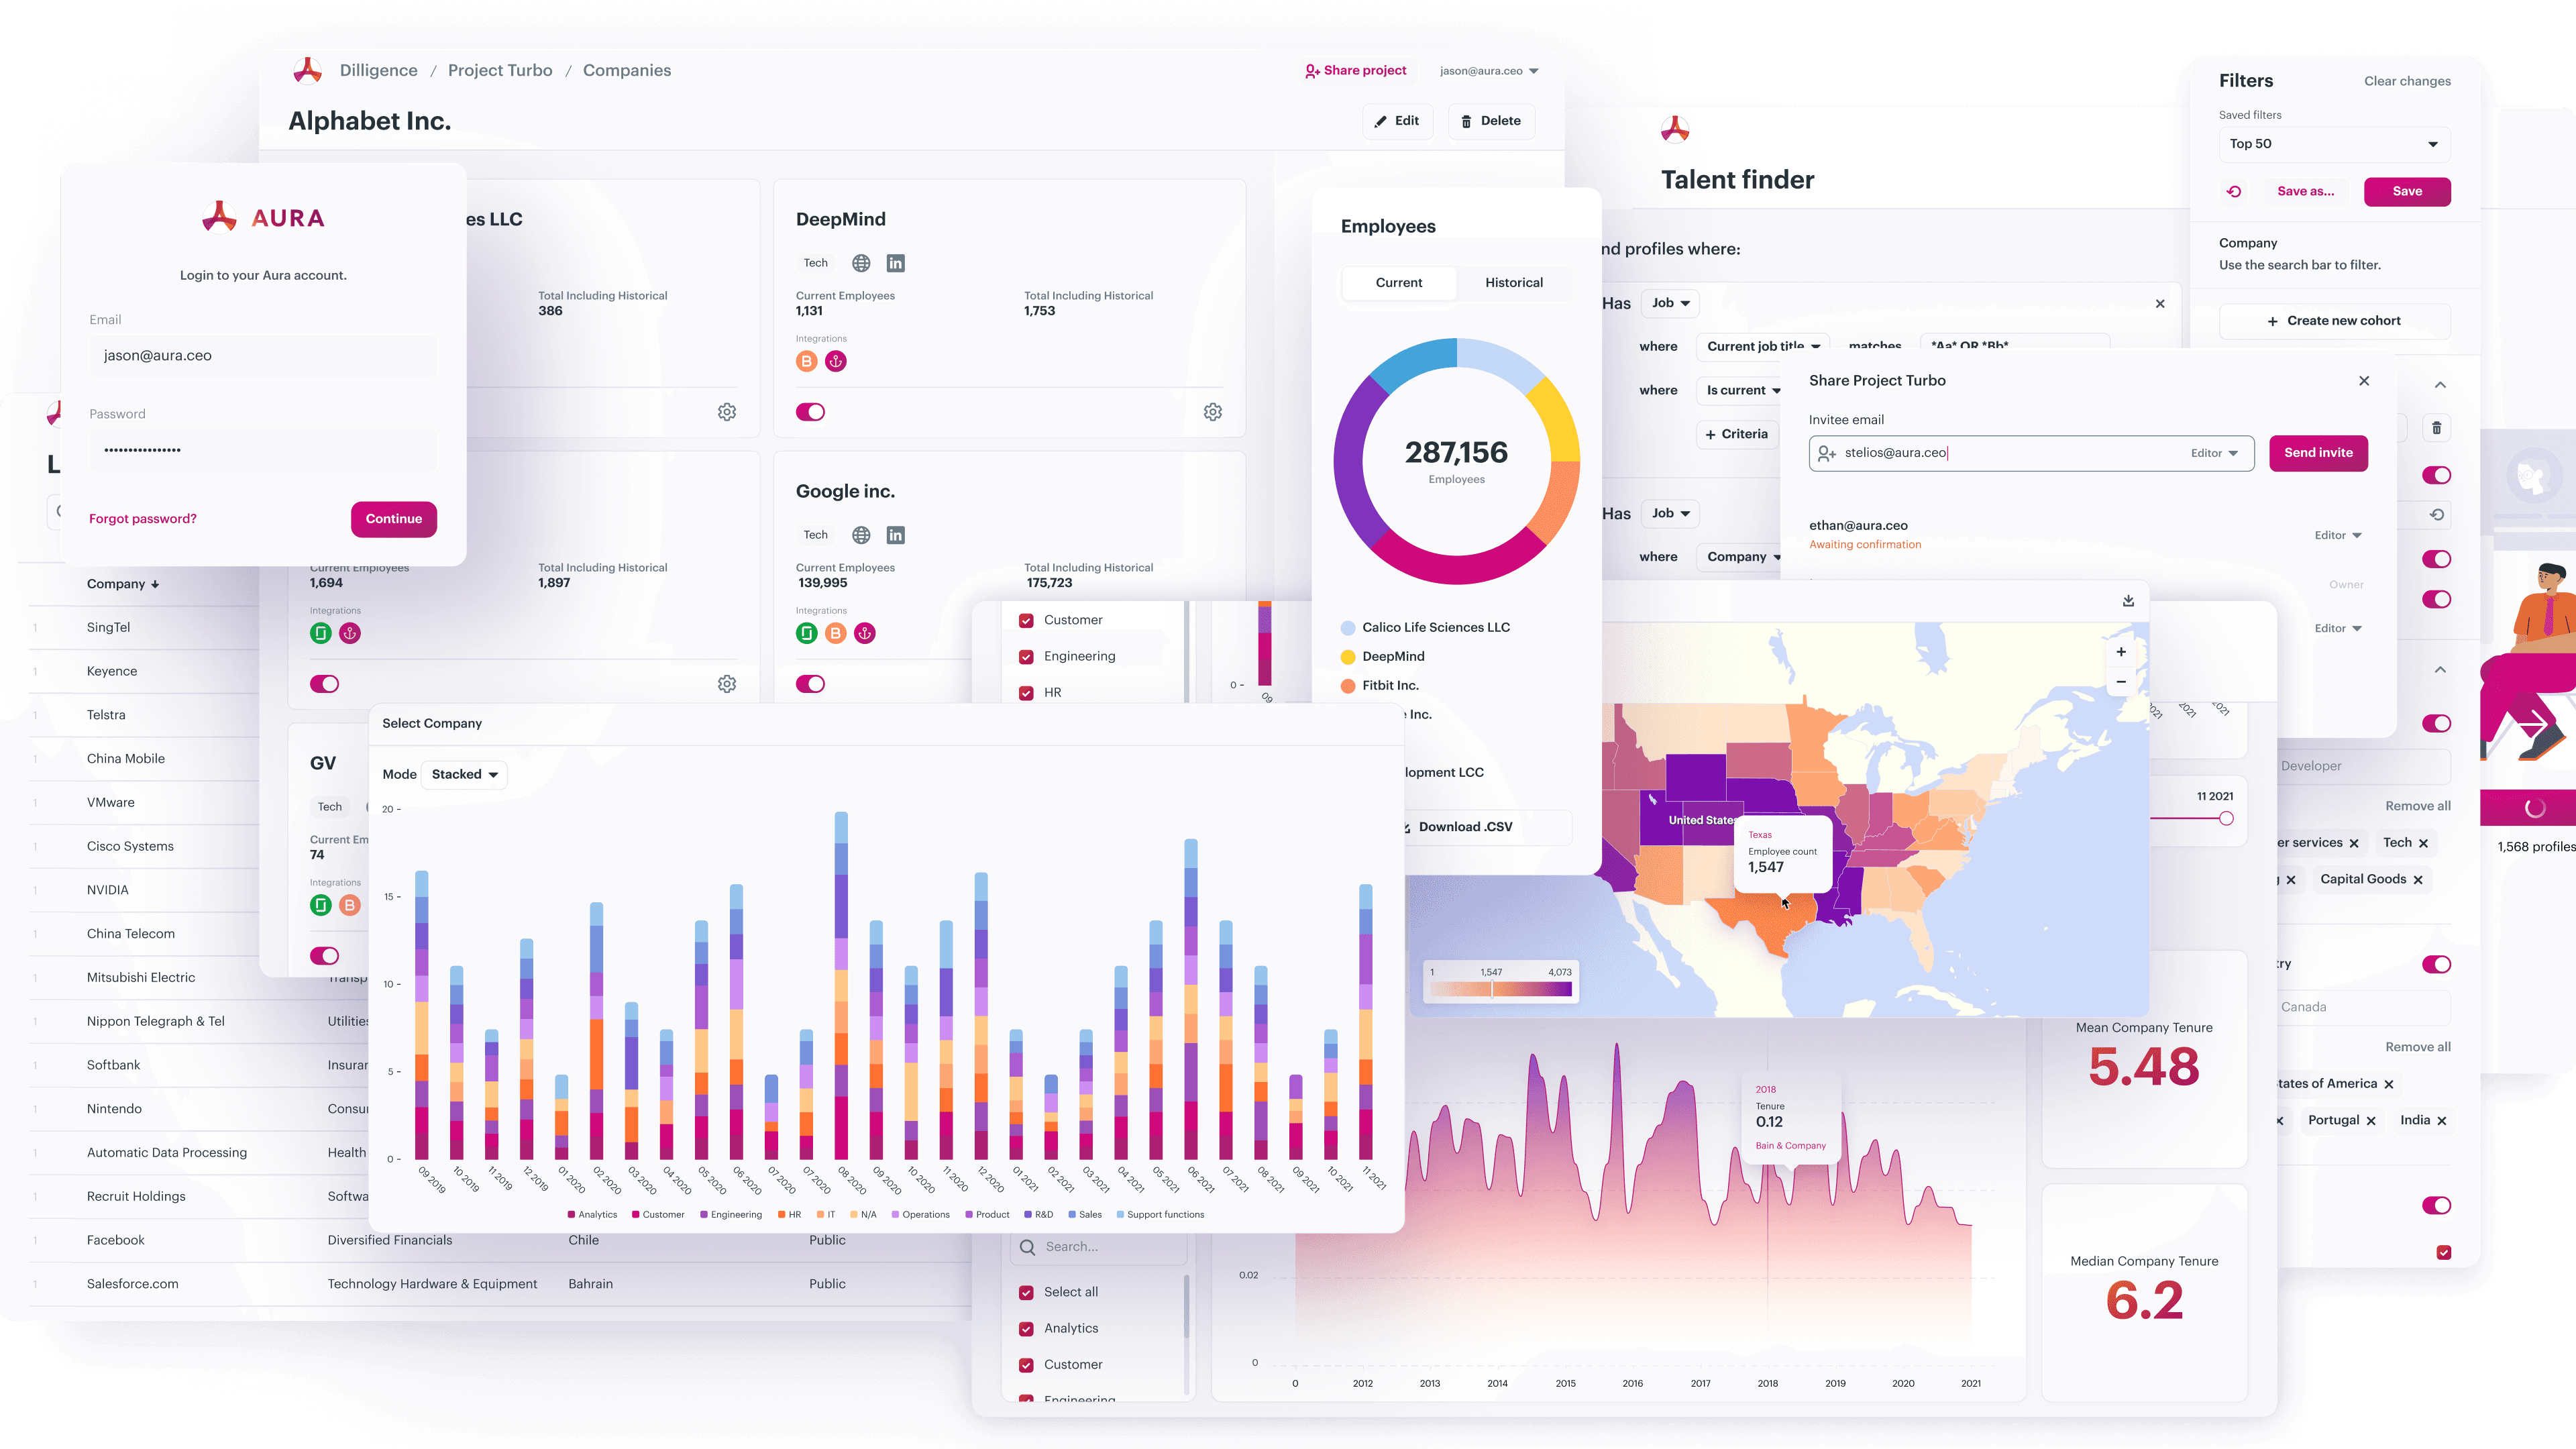Toggle GV company switch

pyautogui.click(x=324, y=956)
